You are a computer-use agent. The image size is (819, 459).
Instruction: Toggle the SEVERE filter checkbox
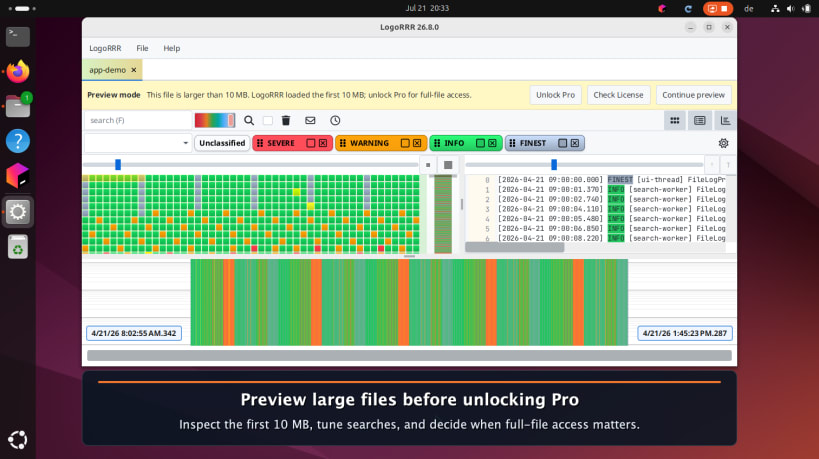311,143
